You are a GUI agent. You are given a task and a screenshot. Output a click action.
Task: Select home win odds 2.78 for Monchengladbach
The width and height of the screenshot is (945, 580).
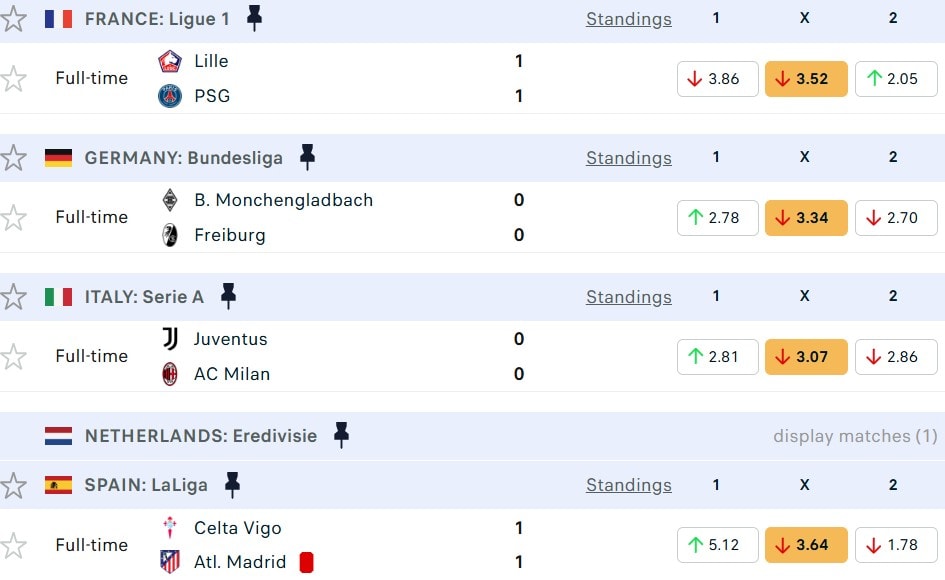(717, 218)
